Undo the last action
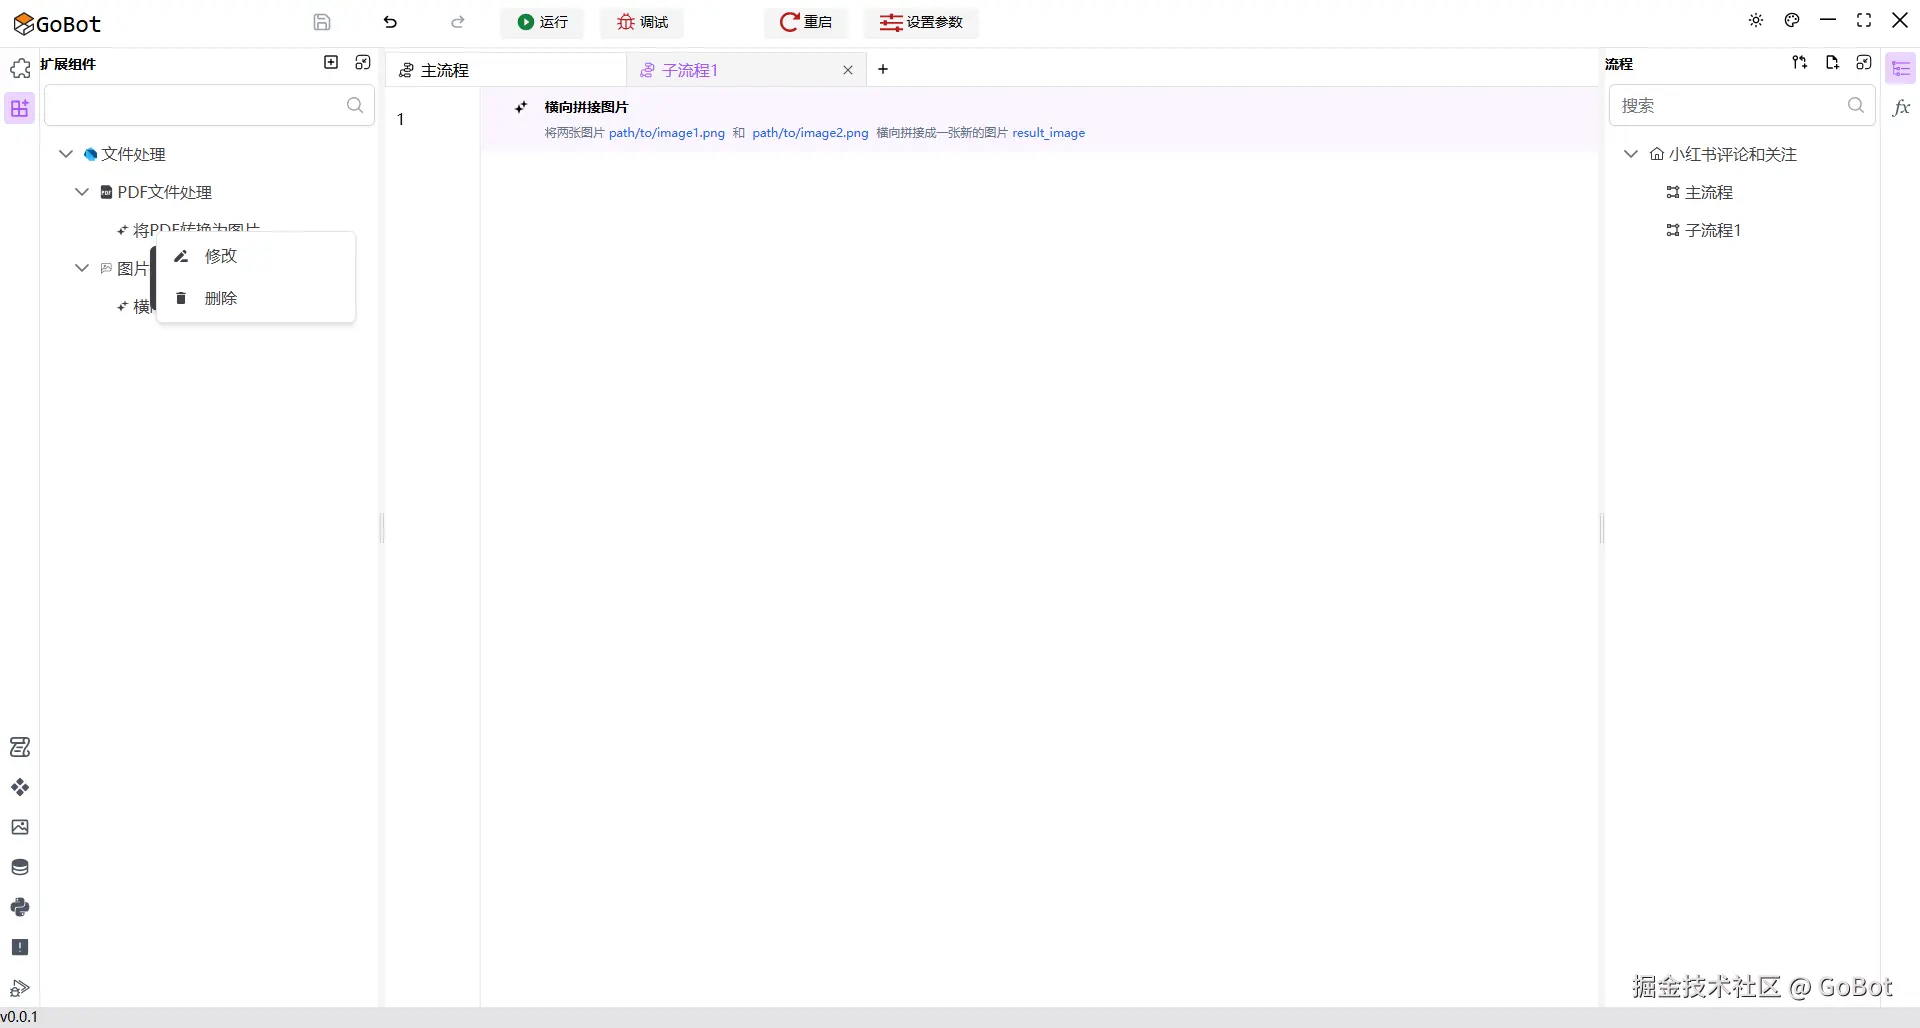Image resolution: width=1920 pixels, height=1028 pixels. pyautogui.click(x=390, y=22)
